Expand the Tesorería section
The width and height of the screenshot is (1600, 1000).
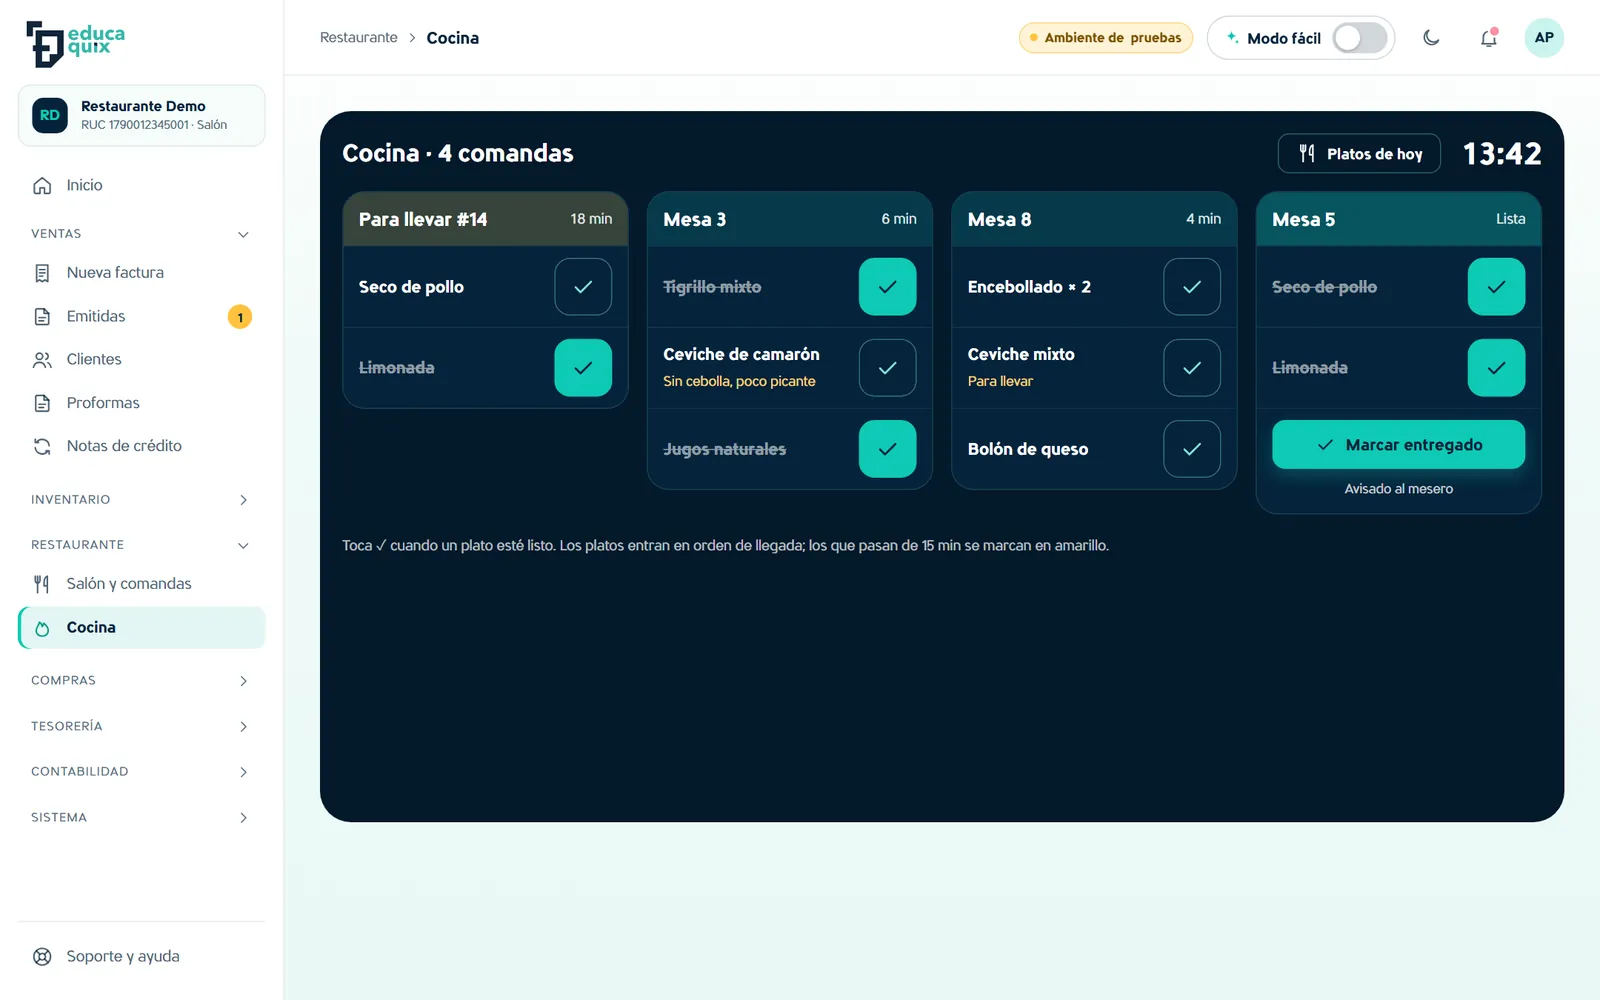point(141,727)
